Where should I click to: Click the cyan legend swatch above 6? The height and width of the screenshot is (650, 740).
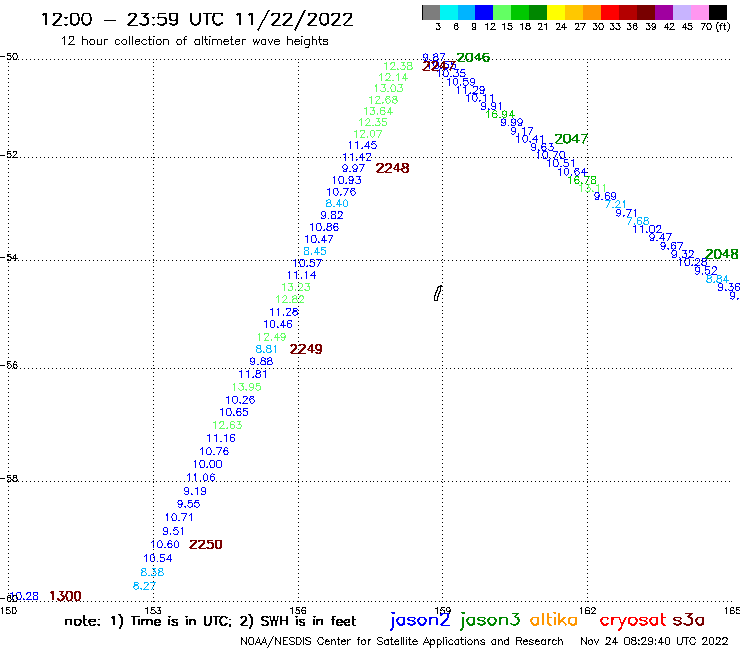pos(449,12)
